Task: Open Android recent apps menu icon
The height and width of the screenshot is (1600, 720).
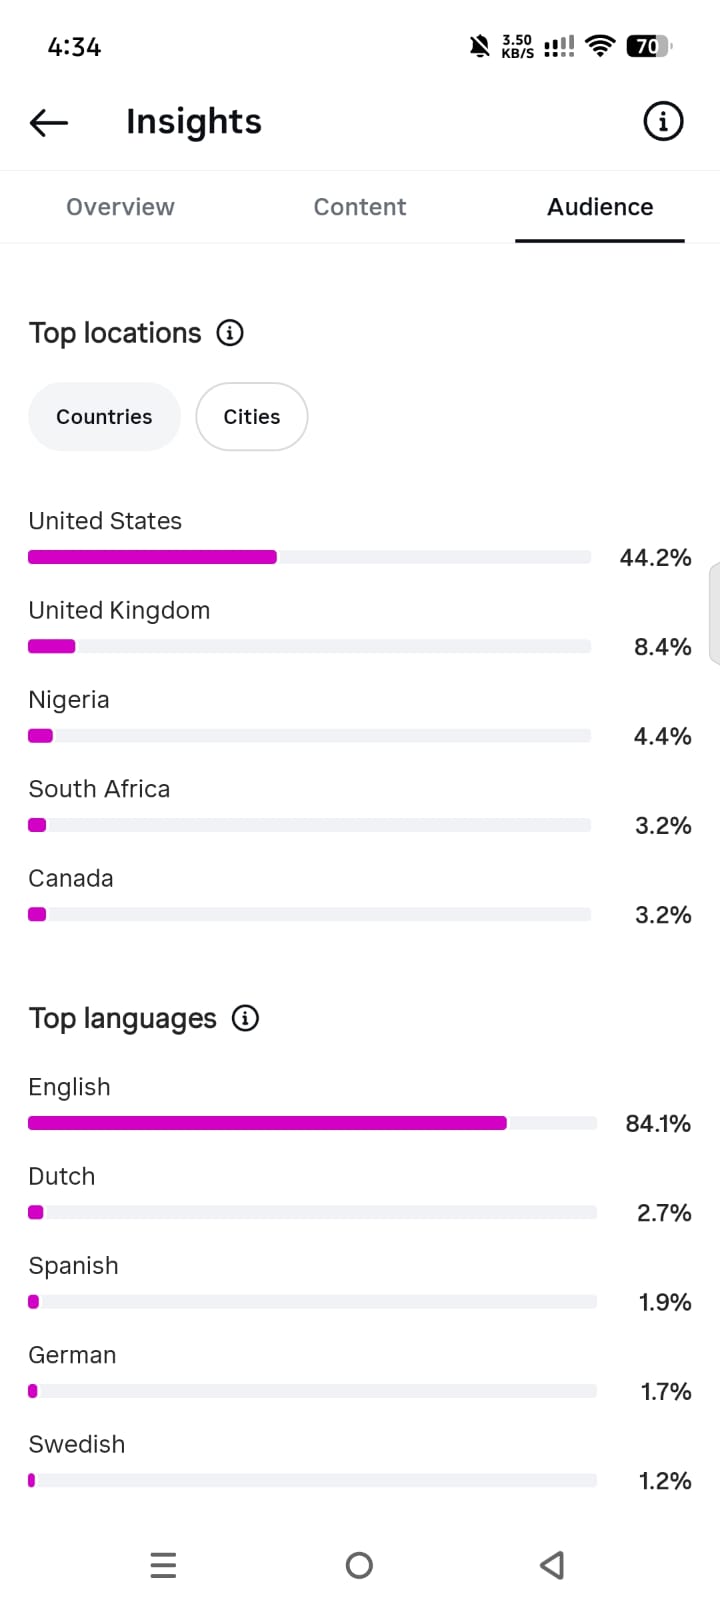Action: click(x=163, y=1565)
